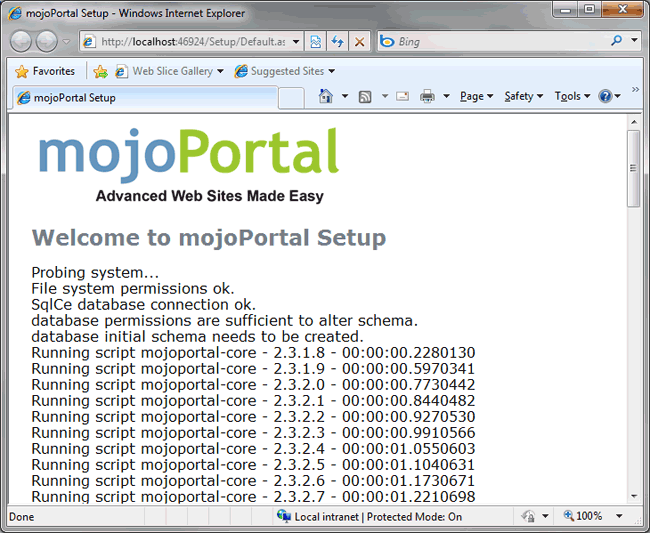The height and width of the screenshot is (533, 650).
Task: Expand the address bar history dropdown
Action: click(297, 42)
